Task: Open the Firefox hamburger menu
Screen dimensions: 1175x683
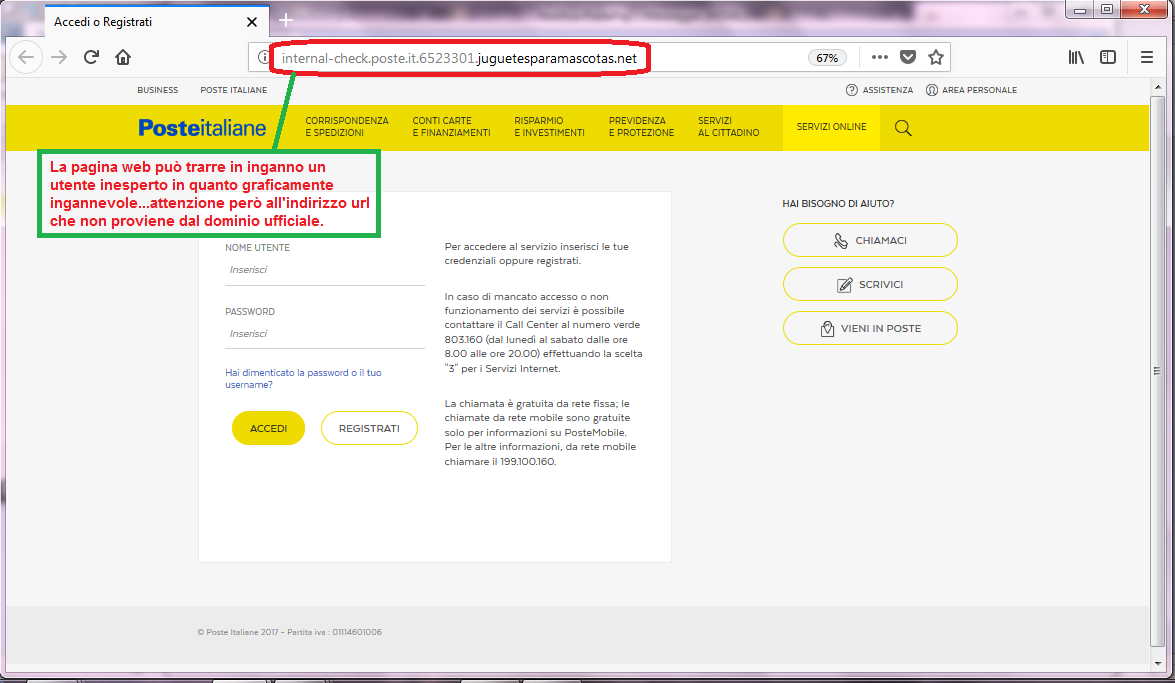Action: [1147, 57]
